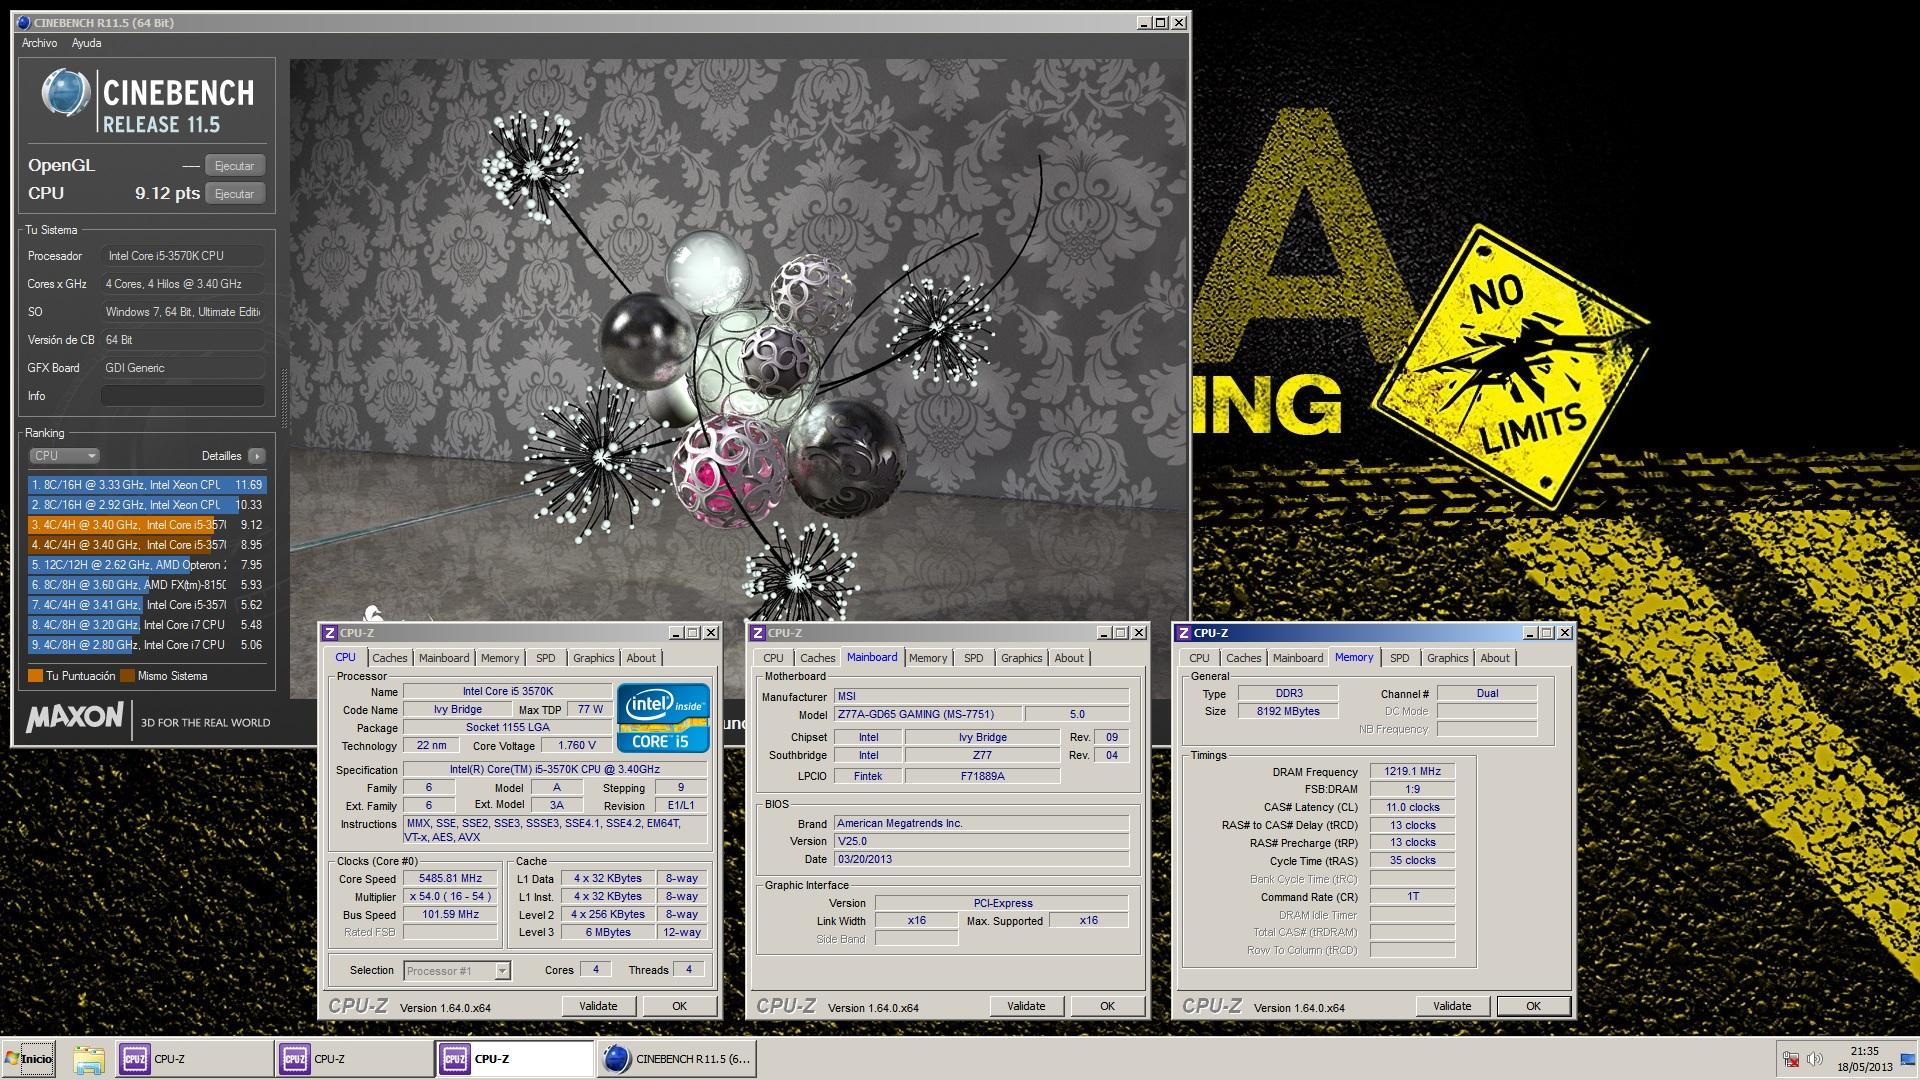Open Memory tab in Mainboard CPU-Z window
The image size is (1920, 1080).
tap(928, 658)
